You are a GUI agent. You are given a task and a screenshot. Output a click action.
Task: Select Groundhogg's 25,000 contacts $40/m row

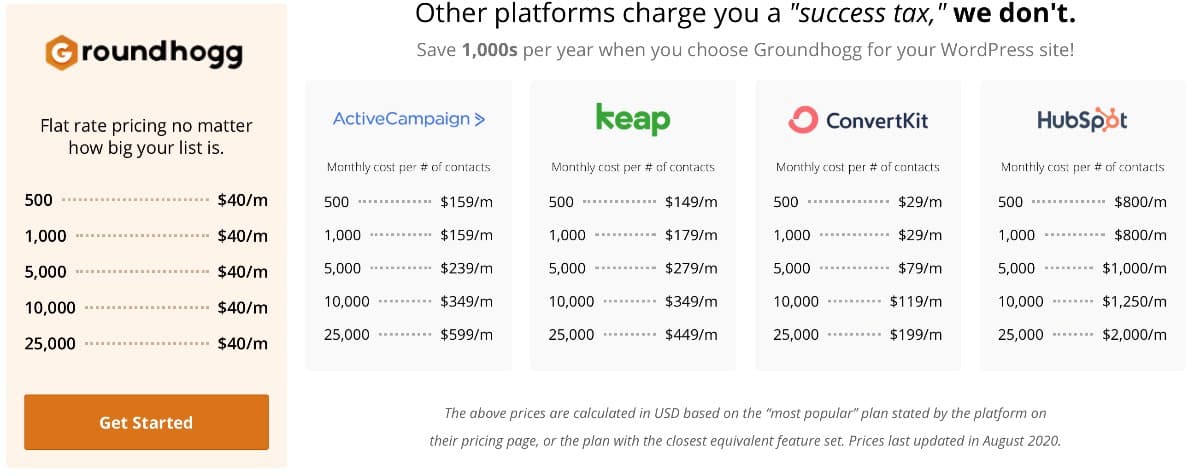point(146,343)
